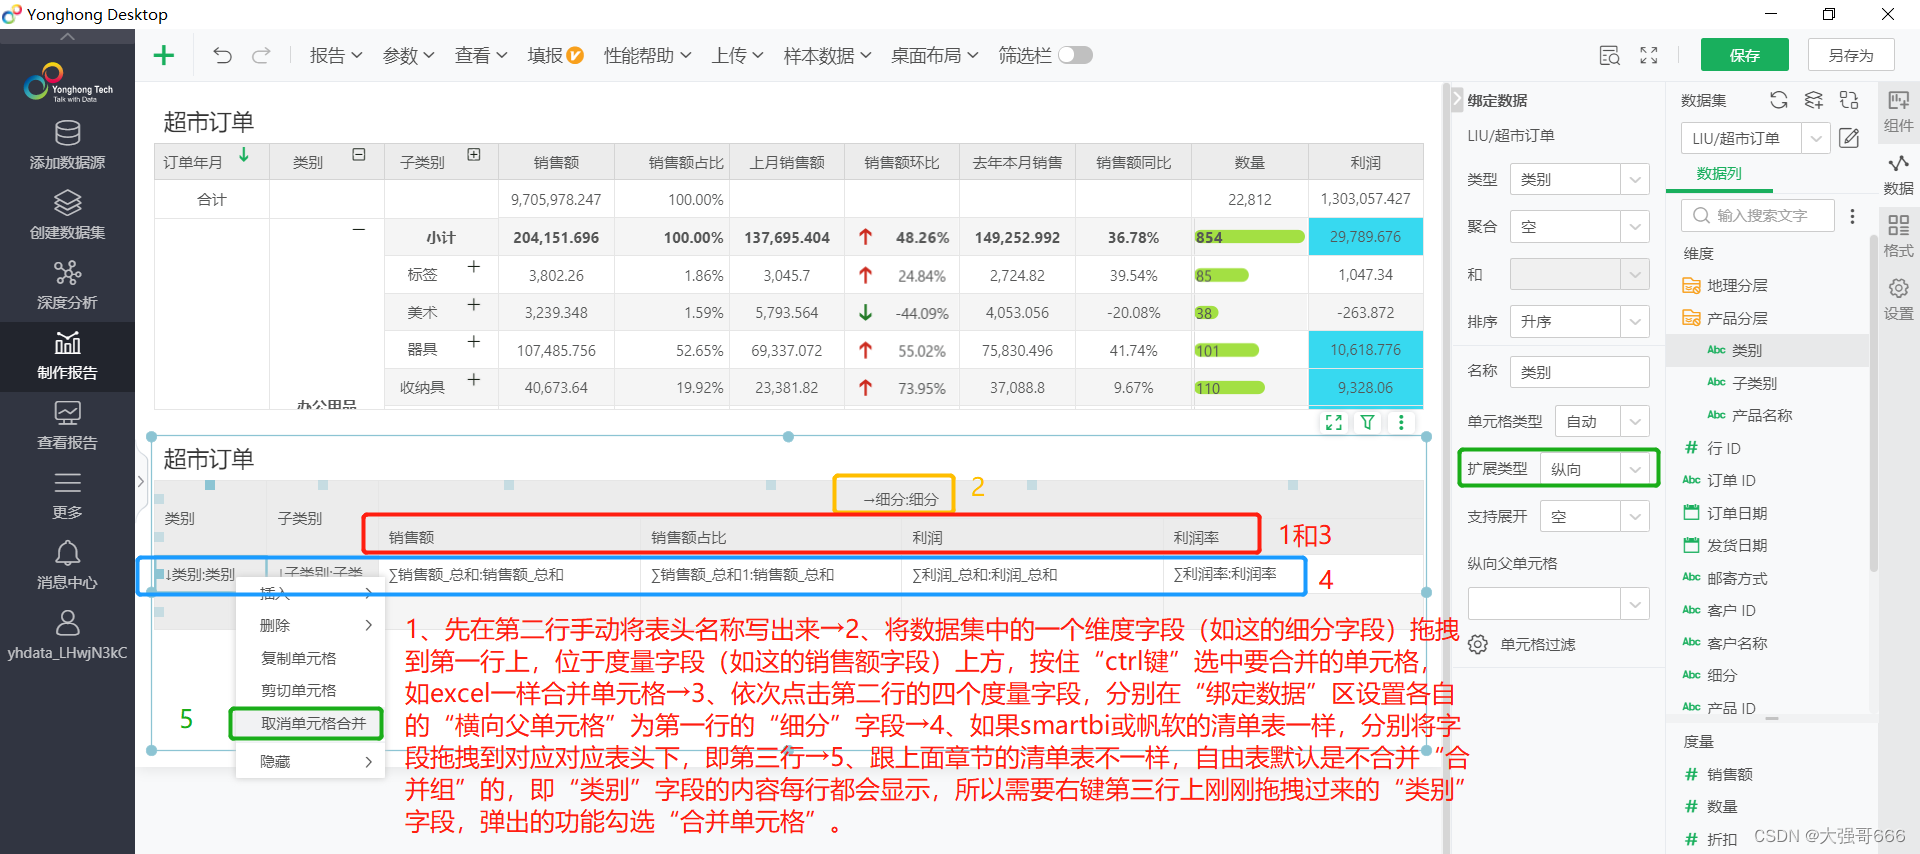
Task: Open the 组件 panel
Action: (1898, 111)
